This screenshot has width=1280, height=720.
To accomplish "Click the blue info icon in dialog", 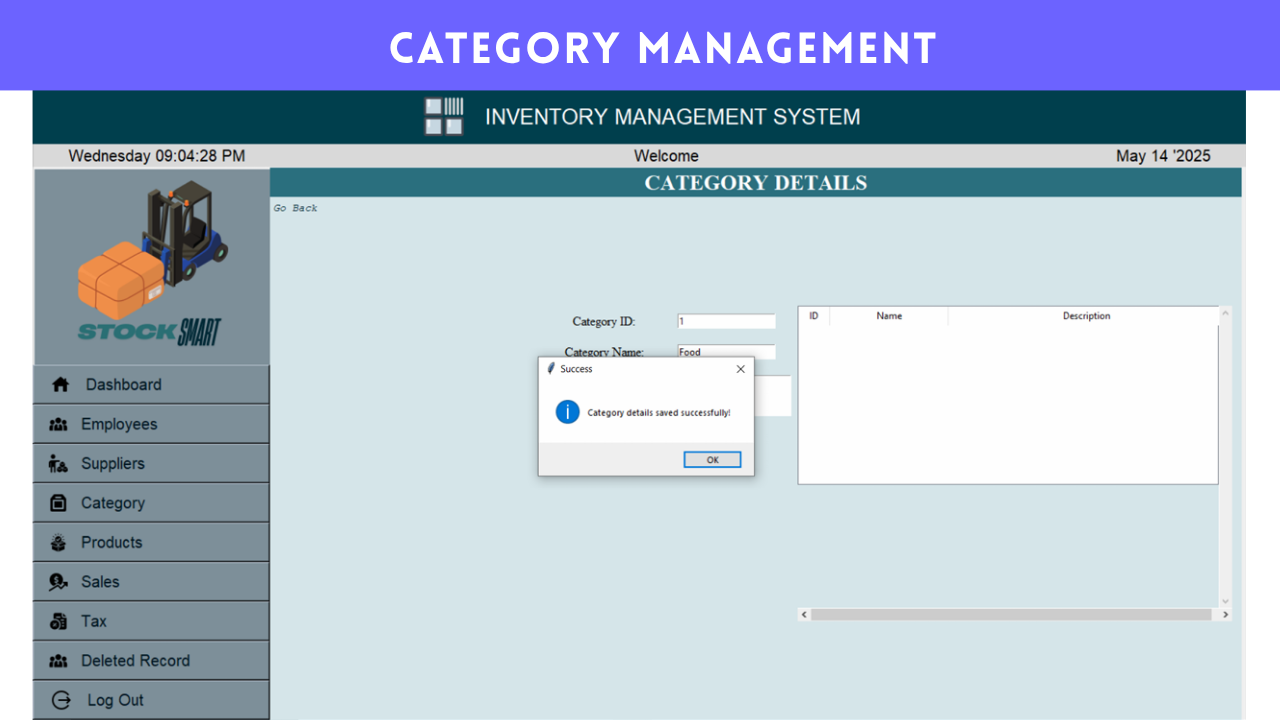I will 567,412.
